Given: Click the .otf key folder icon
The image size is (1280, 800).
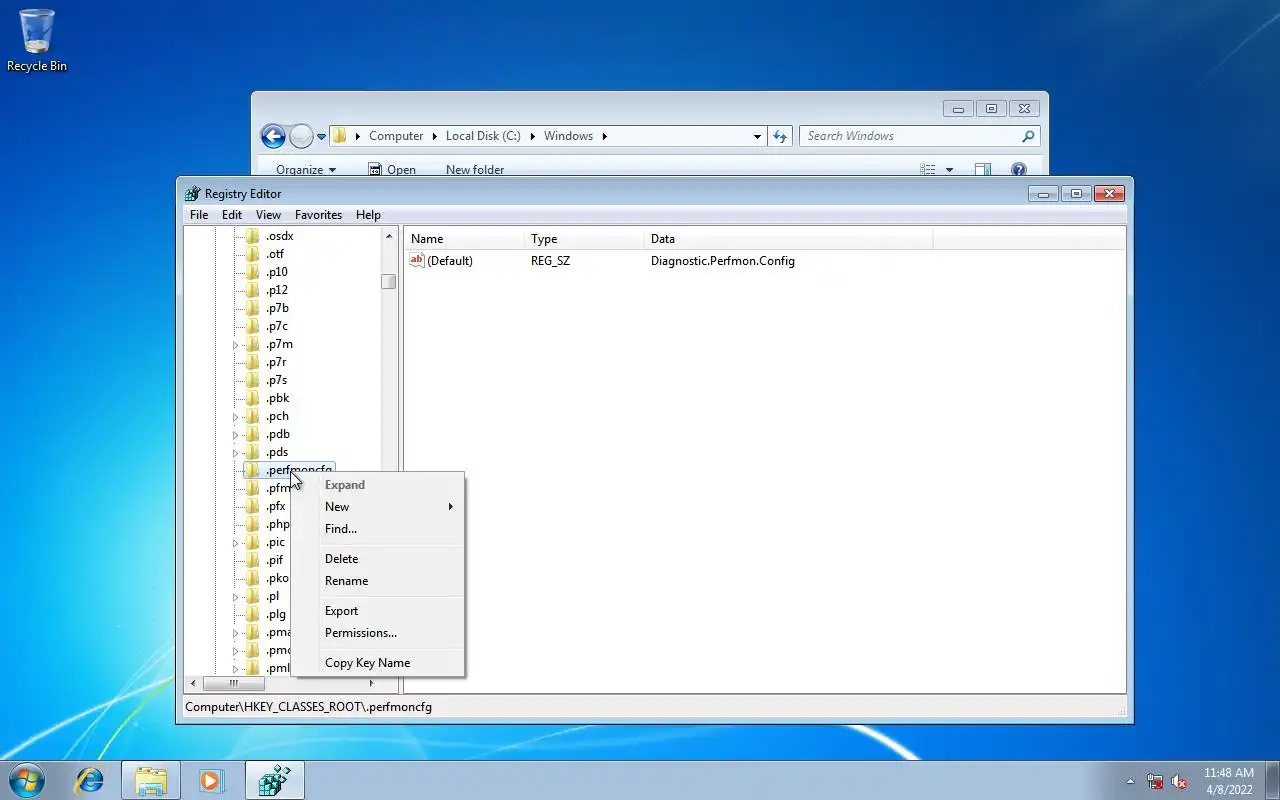Looking at the screenshot, I should pyautogui.click(x=253, y=254).
